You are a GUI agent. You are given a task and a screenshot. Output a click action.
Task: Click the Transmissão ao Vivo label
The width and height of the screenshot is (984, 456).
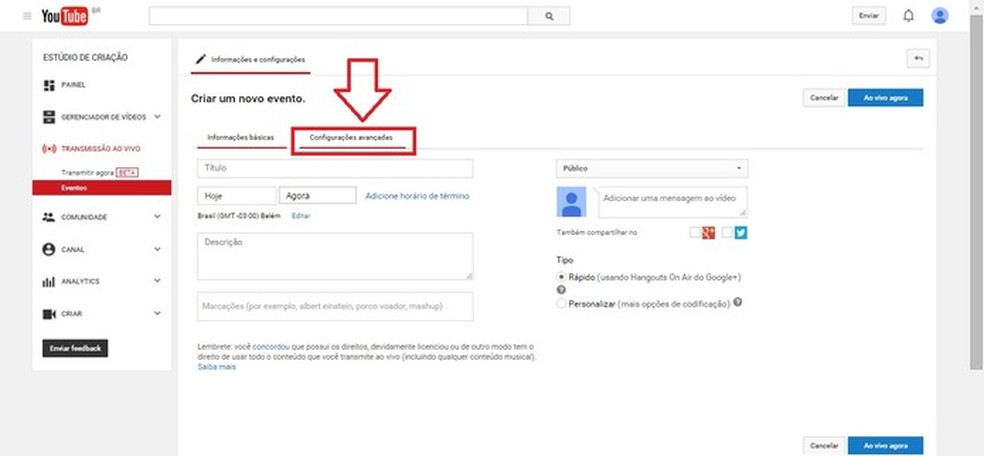pyautogui.click(x=101, y=149)
